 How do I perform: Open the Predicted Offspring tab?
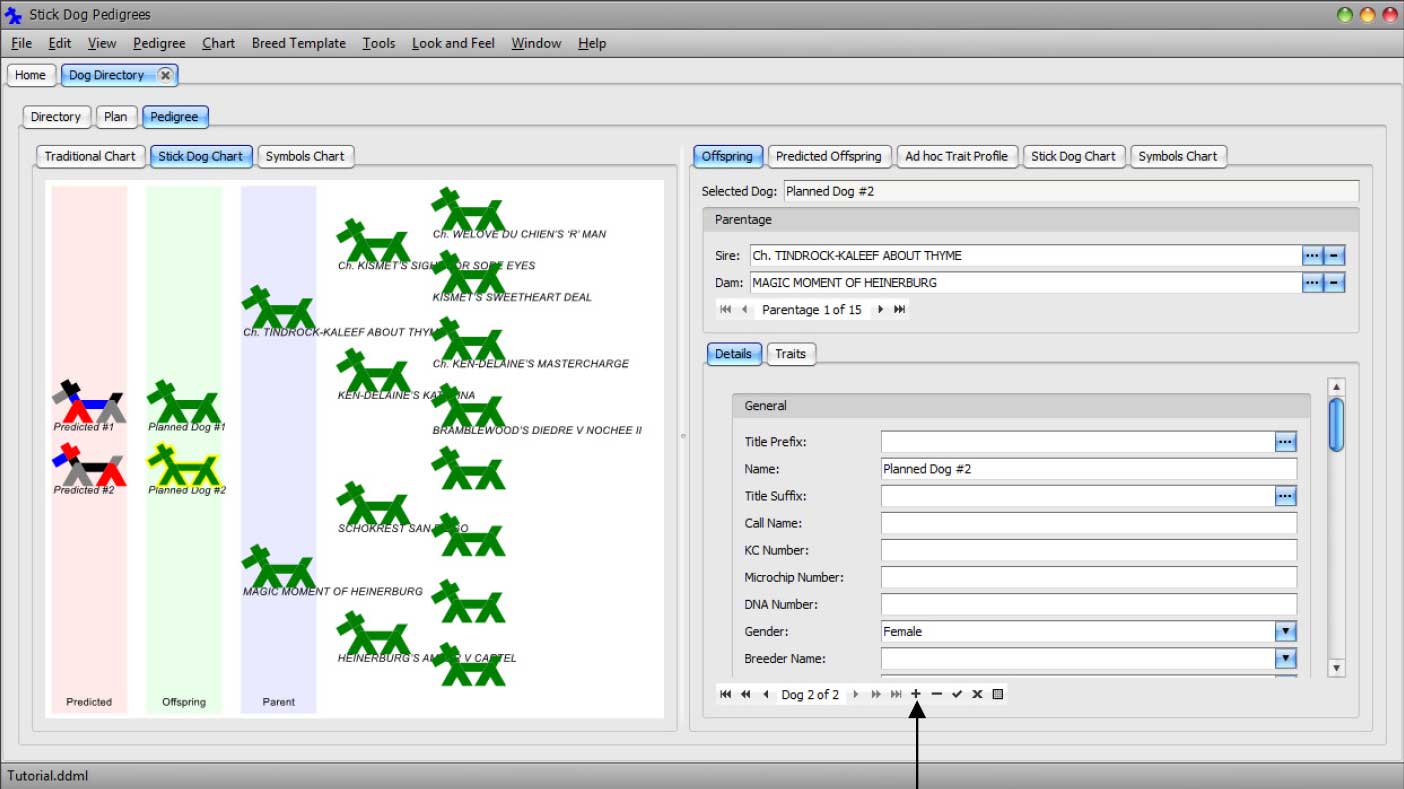(828, 156)
